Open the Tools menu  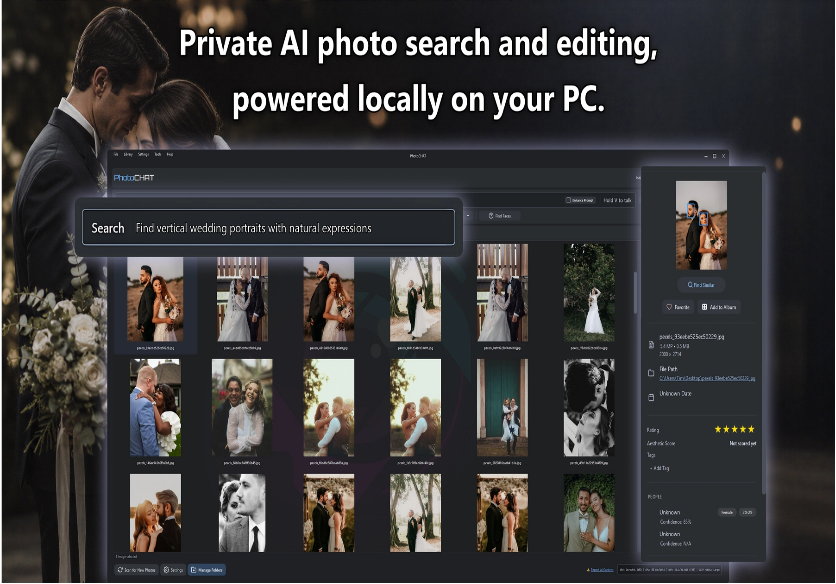(x=158, y=155)
